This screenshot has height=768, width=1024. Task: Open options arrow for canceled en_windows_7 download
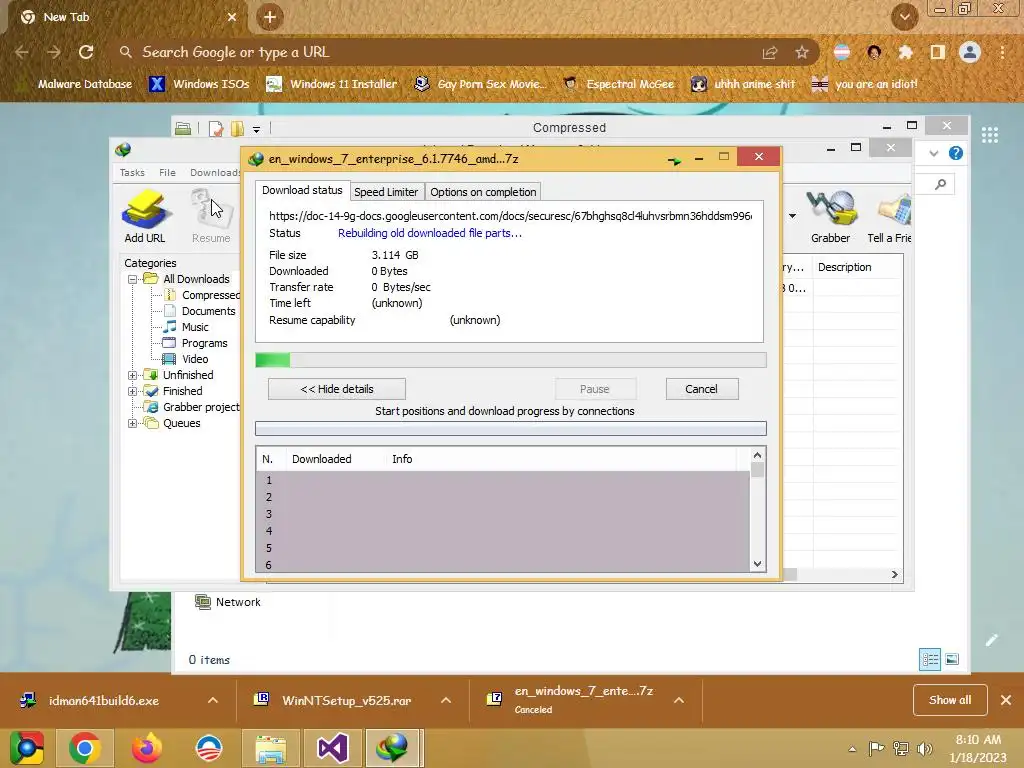tap(679, 700)
